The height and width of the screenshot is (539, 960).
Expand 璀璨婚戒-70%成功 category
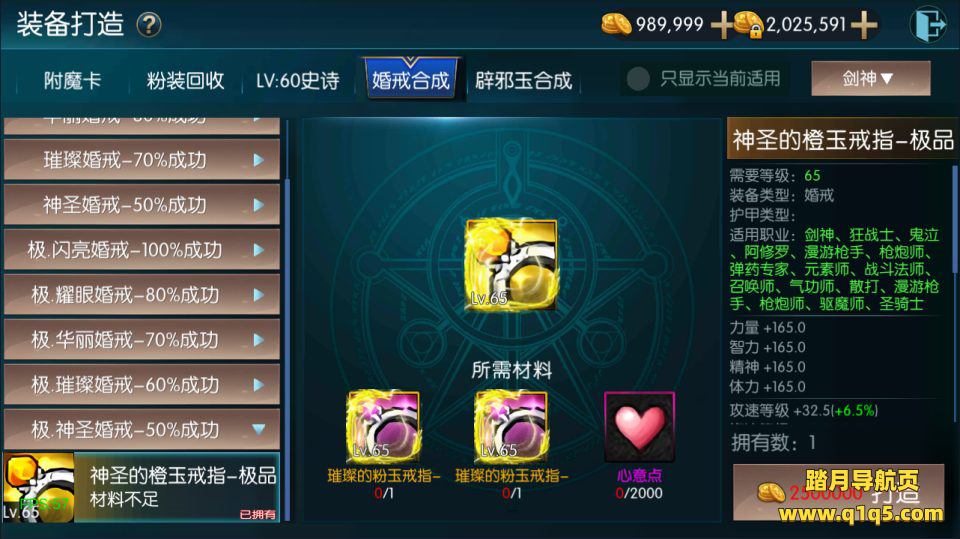(x=142, y=160)
